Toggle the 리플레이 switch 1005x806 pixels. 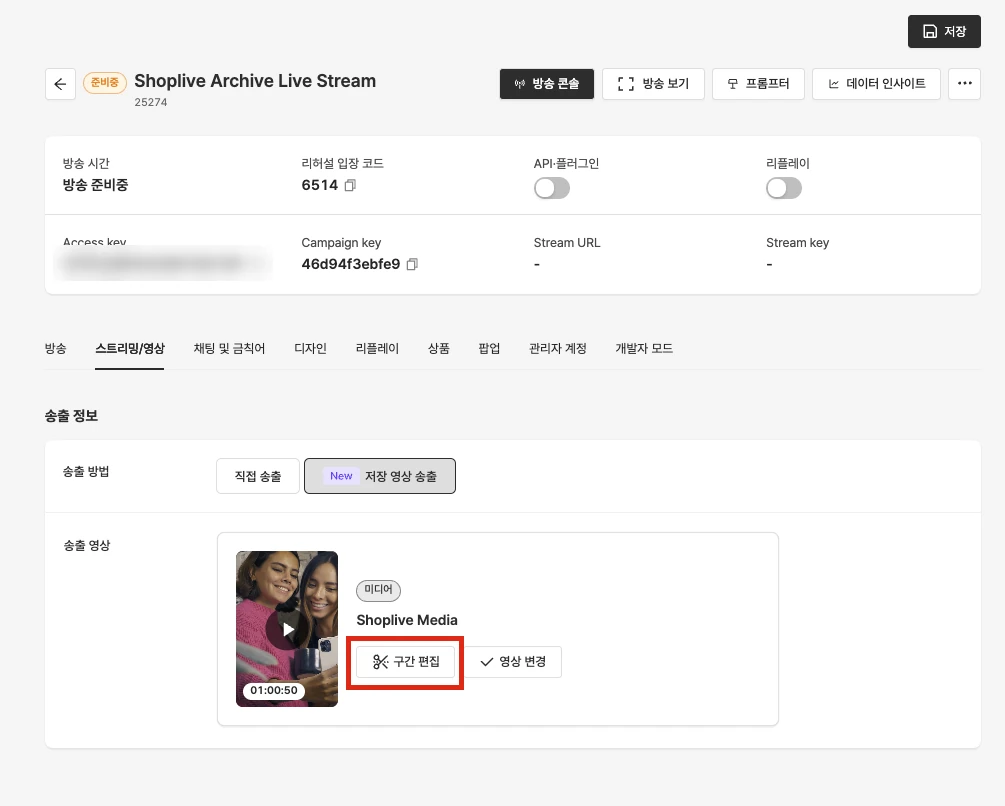(x=784, y=188)
